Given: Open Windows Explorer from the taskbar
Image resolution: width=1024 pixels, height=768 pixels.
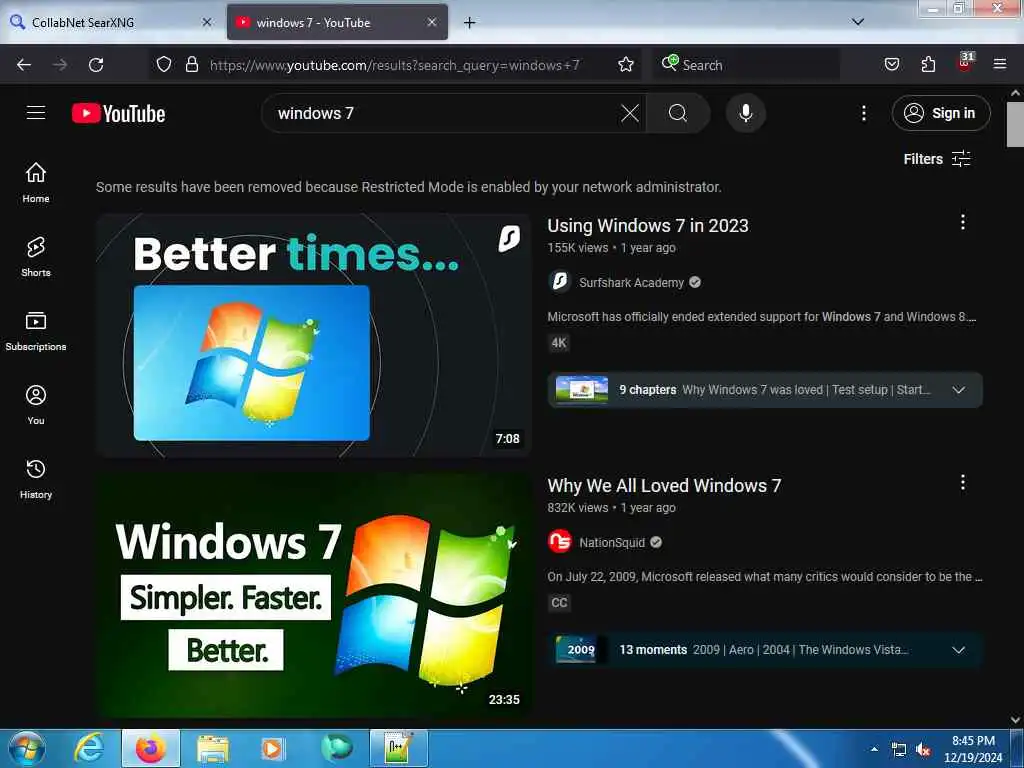Looking at the screenshot, I should (213, 748).
